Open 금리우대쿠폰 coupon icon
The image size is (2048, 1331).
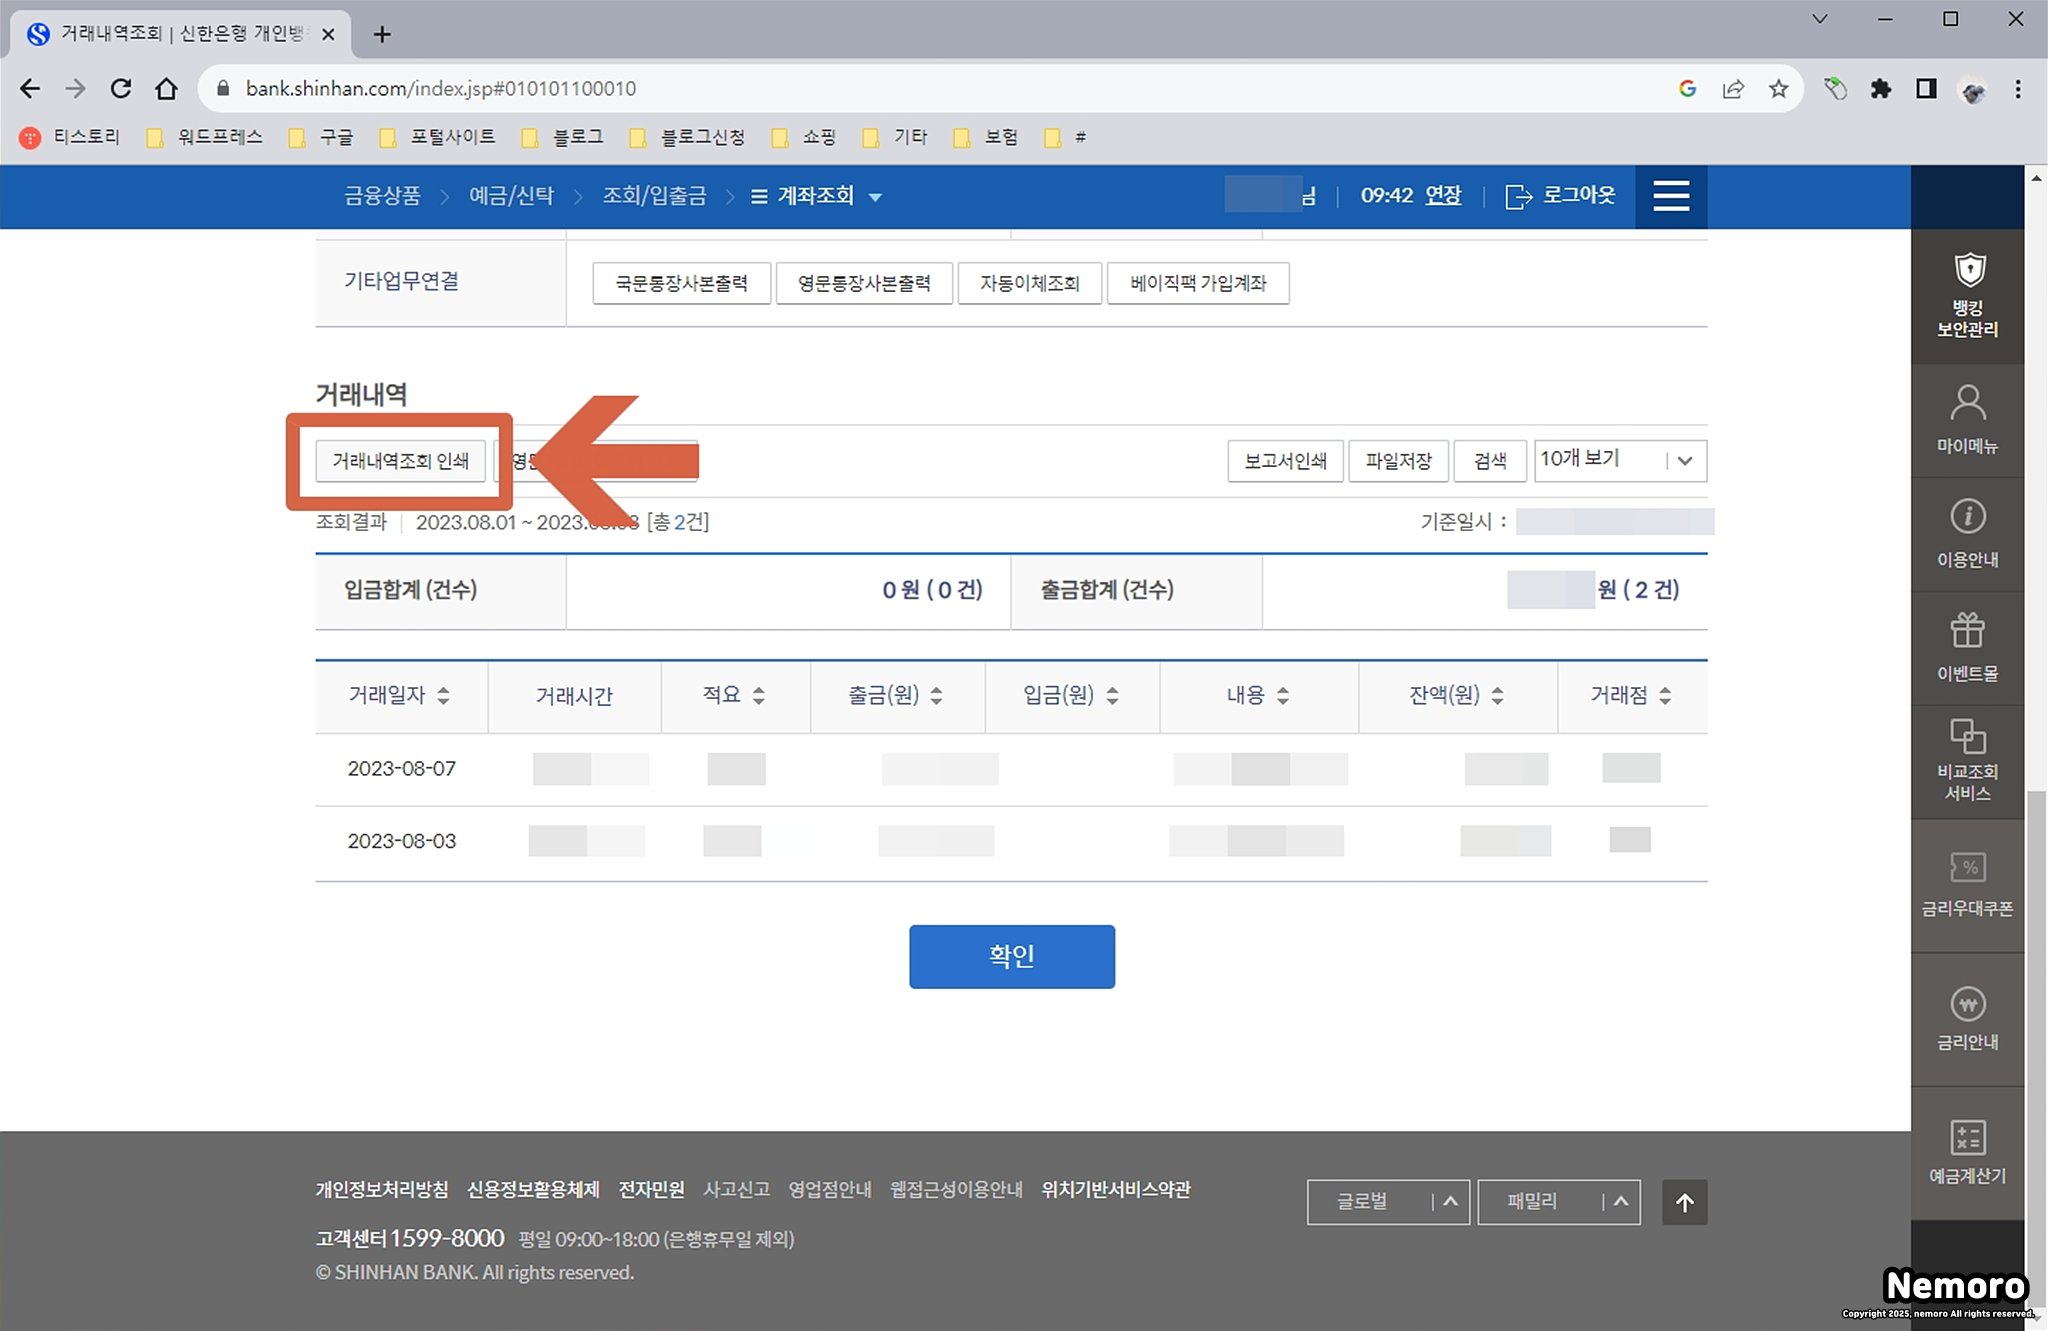(1967, 868)
